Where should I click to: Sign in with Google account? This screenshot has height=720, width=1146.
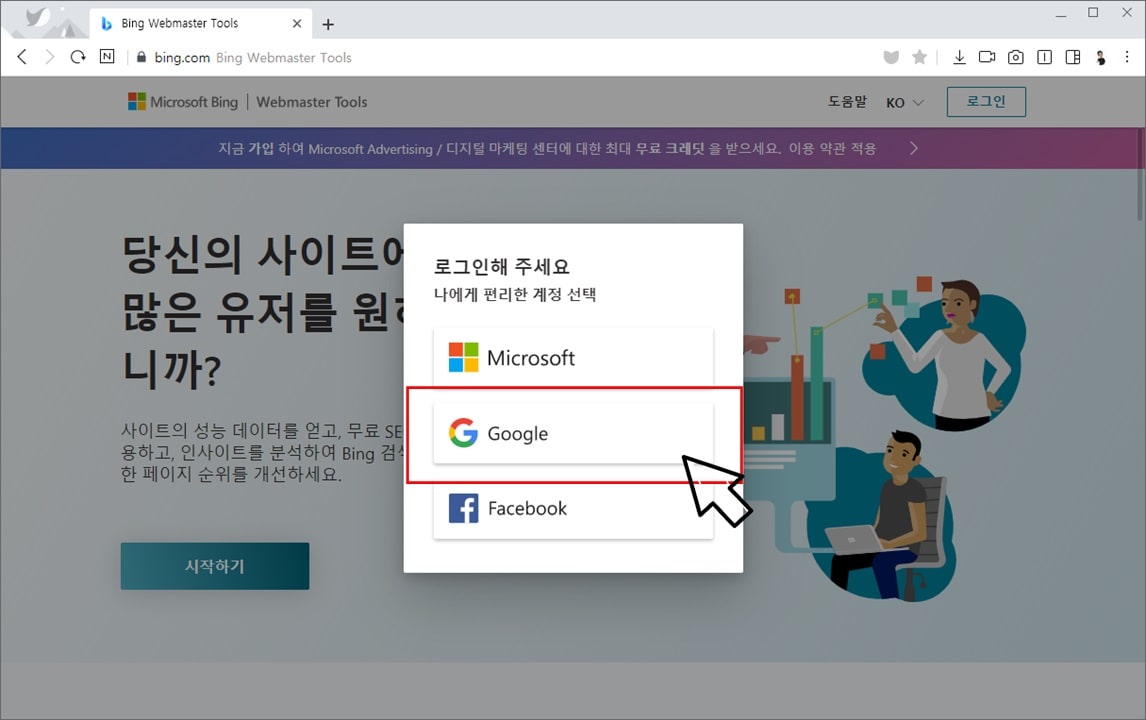[x=573, y=433]
